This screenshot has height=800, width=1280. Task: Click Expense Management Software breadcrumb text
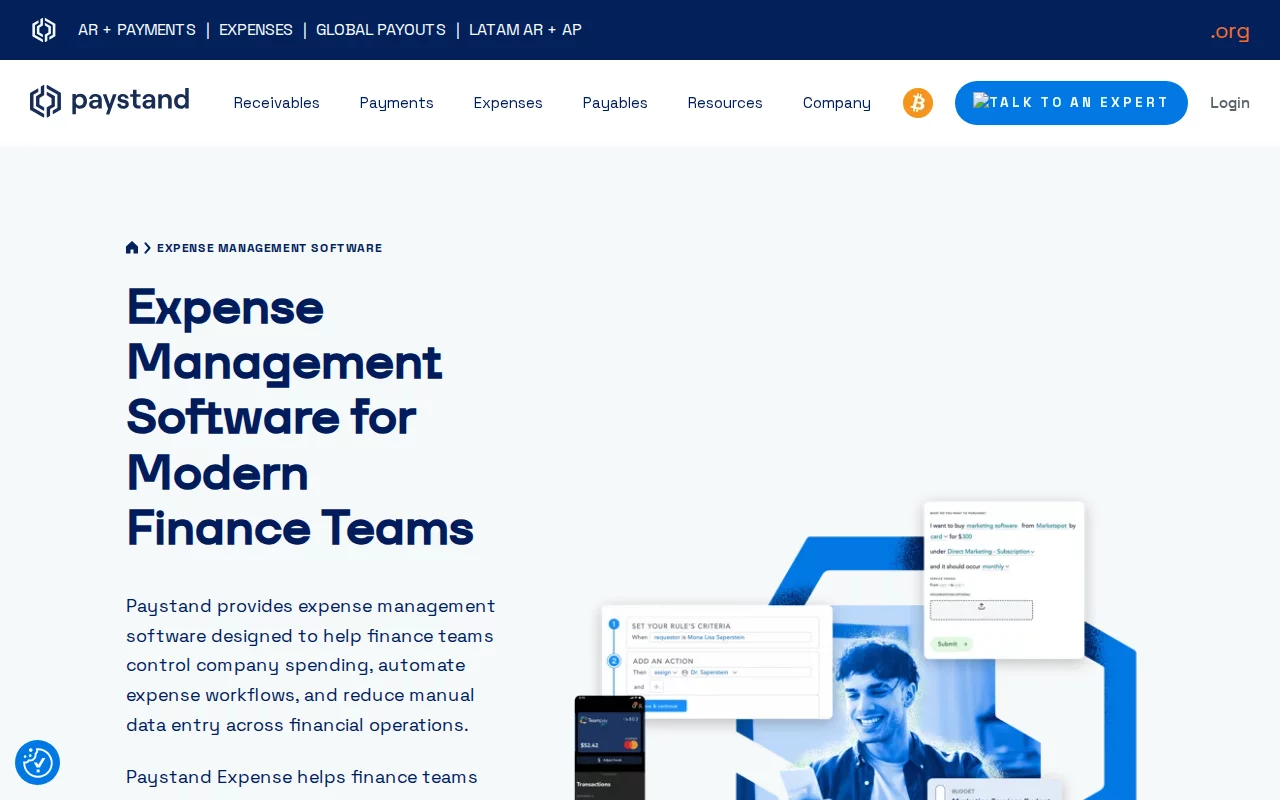point(269,248)
